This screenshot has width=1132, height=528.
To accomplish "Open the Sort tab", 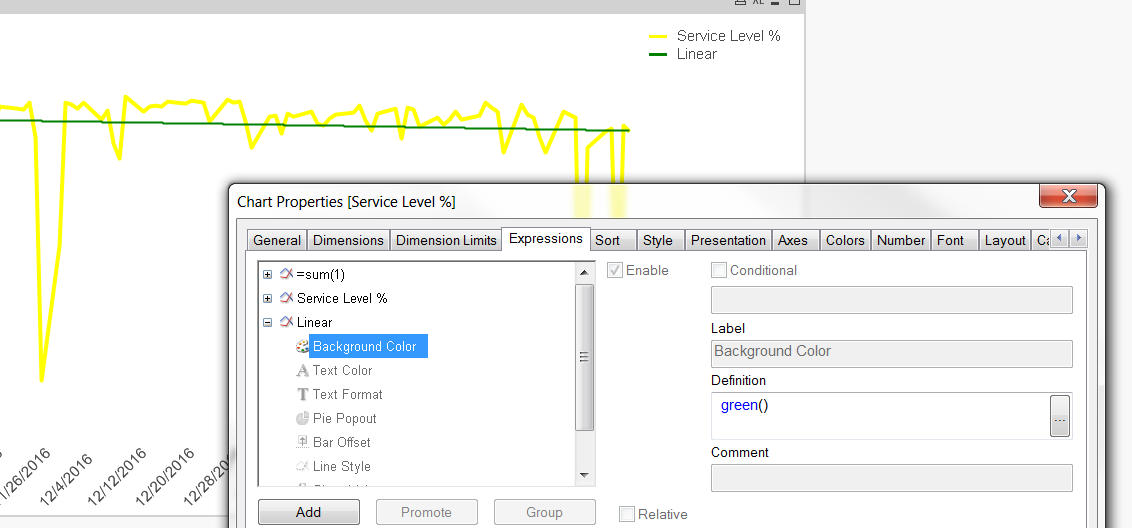I will pyautogui.click(x=613, y=241).
